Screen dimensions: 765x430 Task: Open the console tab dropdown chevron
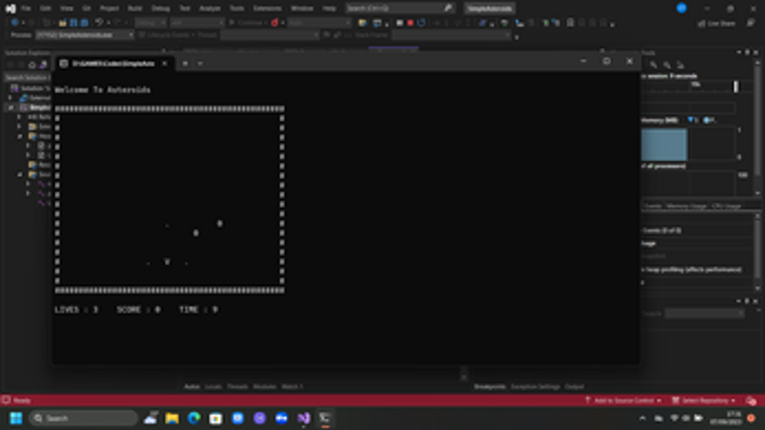click(x=200, y=63)
